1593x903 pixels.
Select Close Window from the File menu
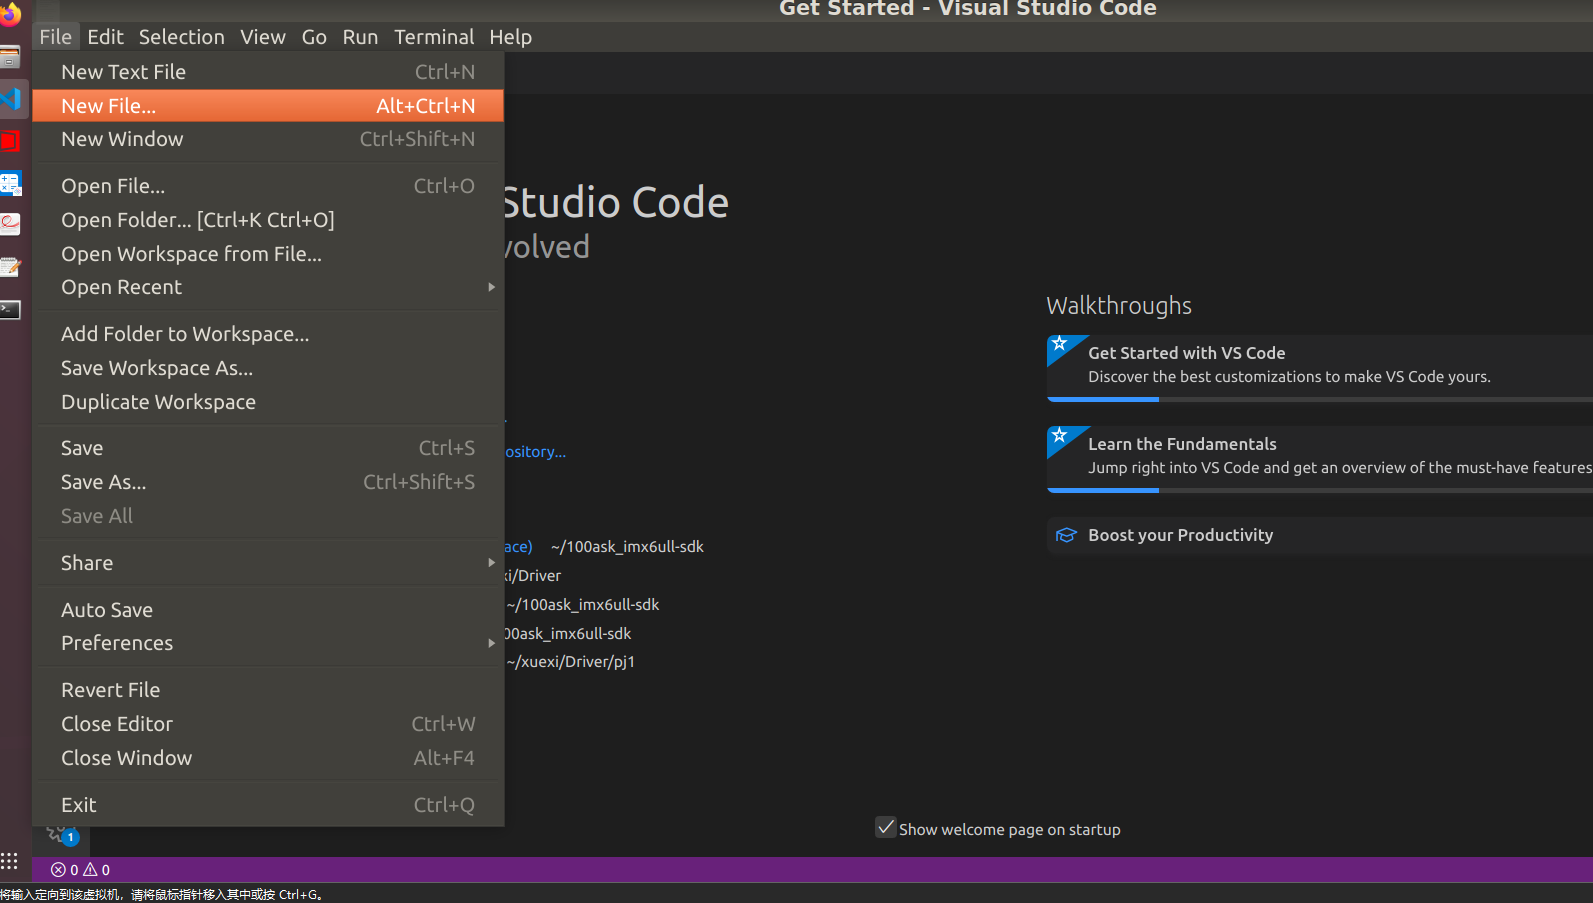coord(268,758)
